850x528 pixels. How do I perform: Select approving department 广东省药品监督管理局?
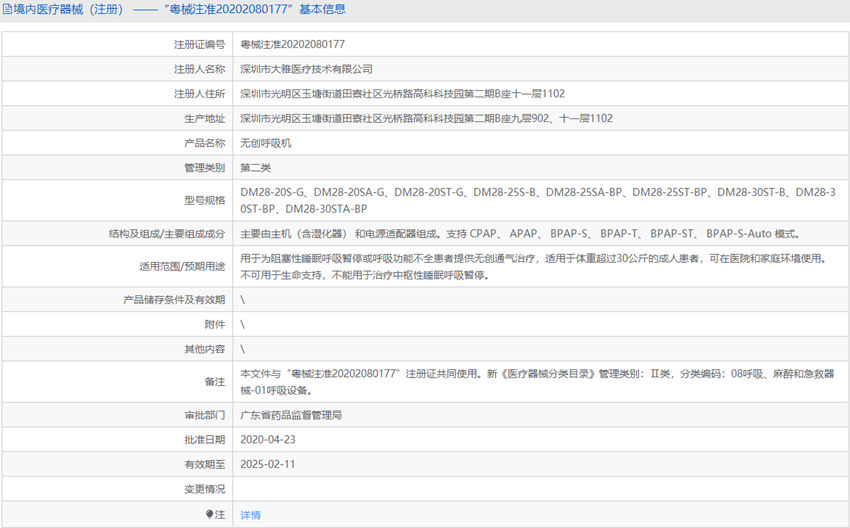(x=291, y=415)
